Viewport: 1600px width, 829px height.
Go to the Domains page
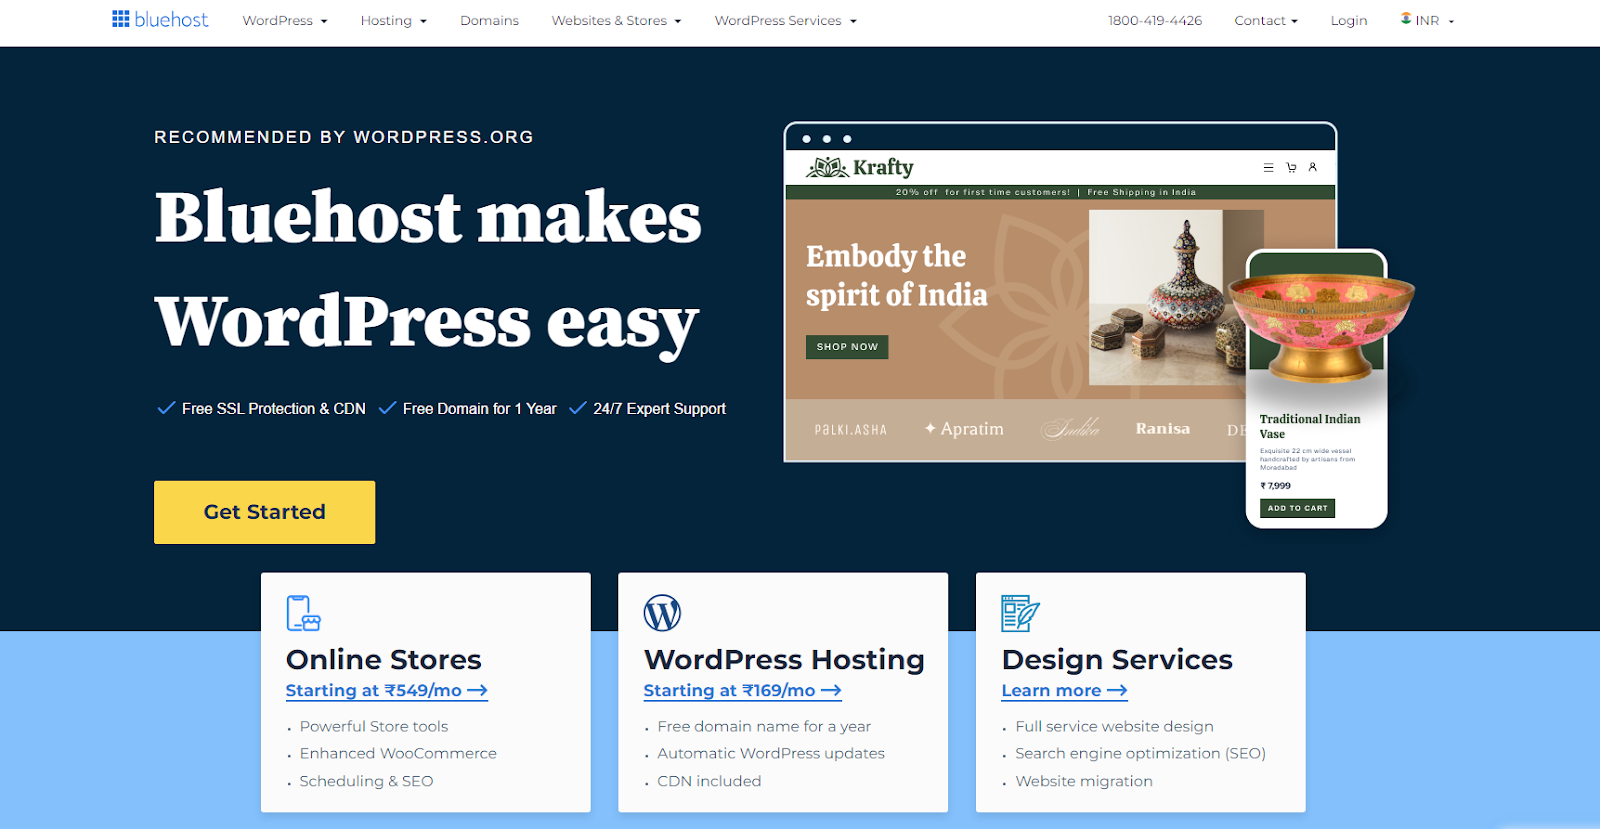click(489, 20)
